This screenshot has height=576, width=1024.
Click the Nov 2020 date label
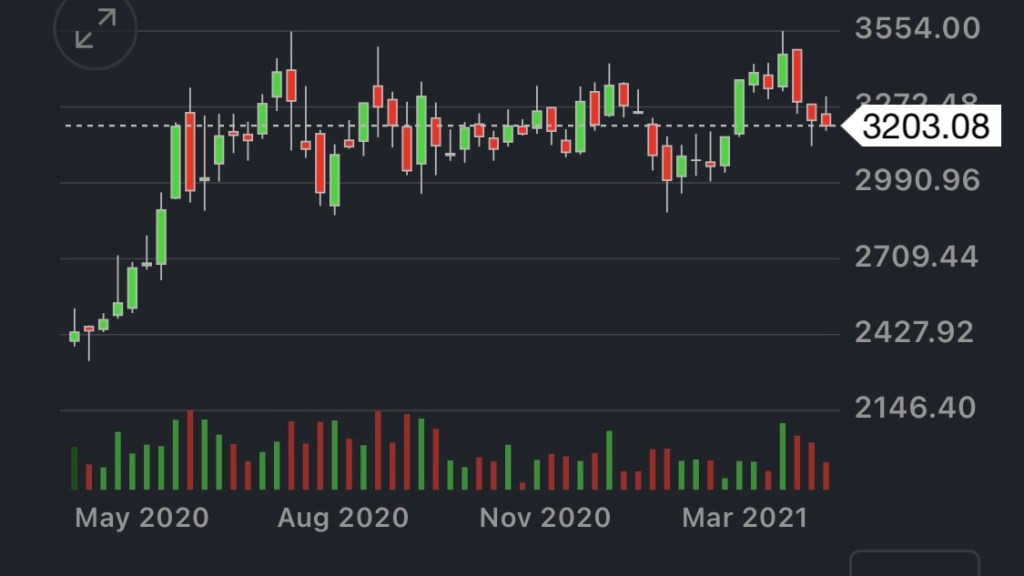pos(545,518)
